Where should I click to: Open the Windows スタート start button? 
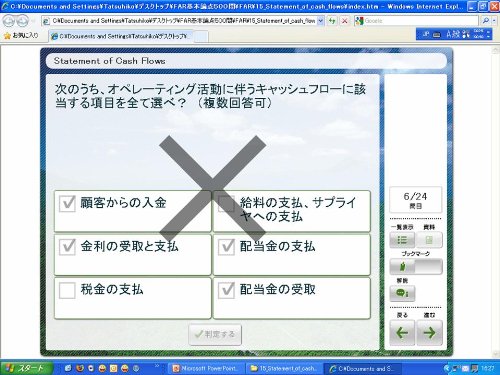pos(26,368)
